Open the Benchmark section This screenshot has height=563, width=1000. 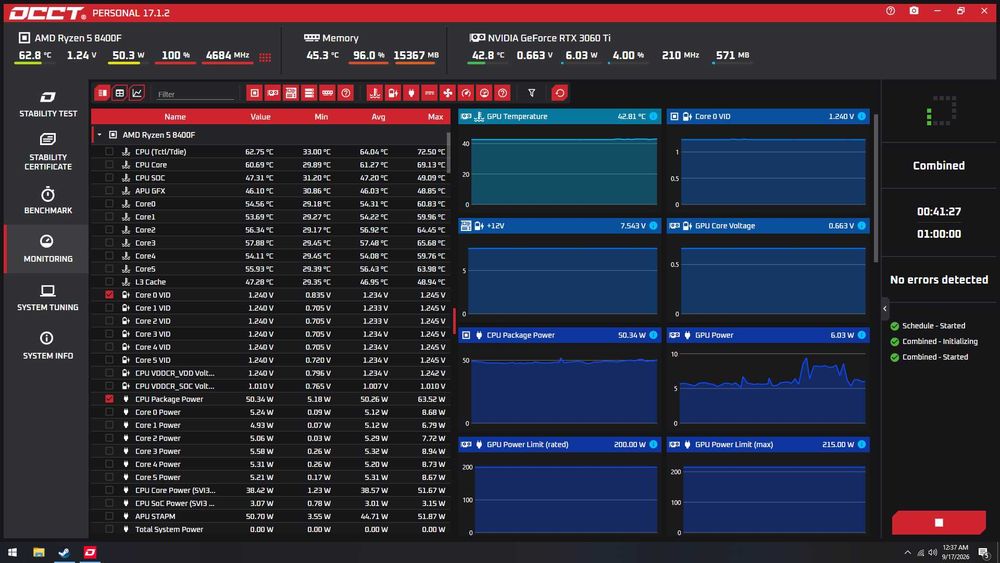pyautogui.click(x=48, y=200)
